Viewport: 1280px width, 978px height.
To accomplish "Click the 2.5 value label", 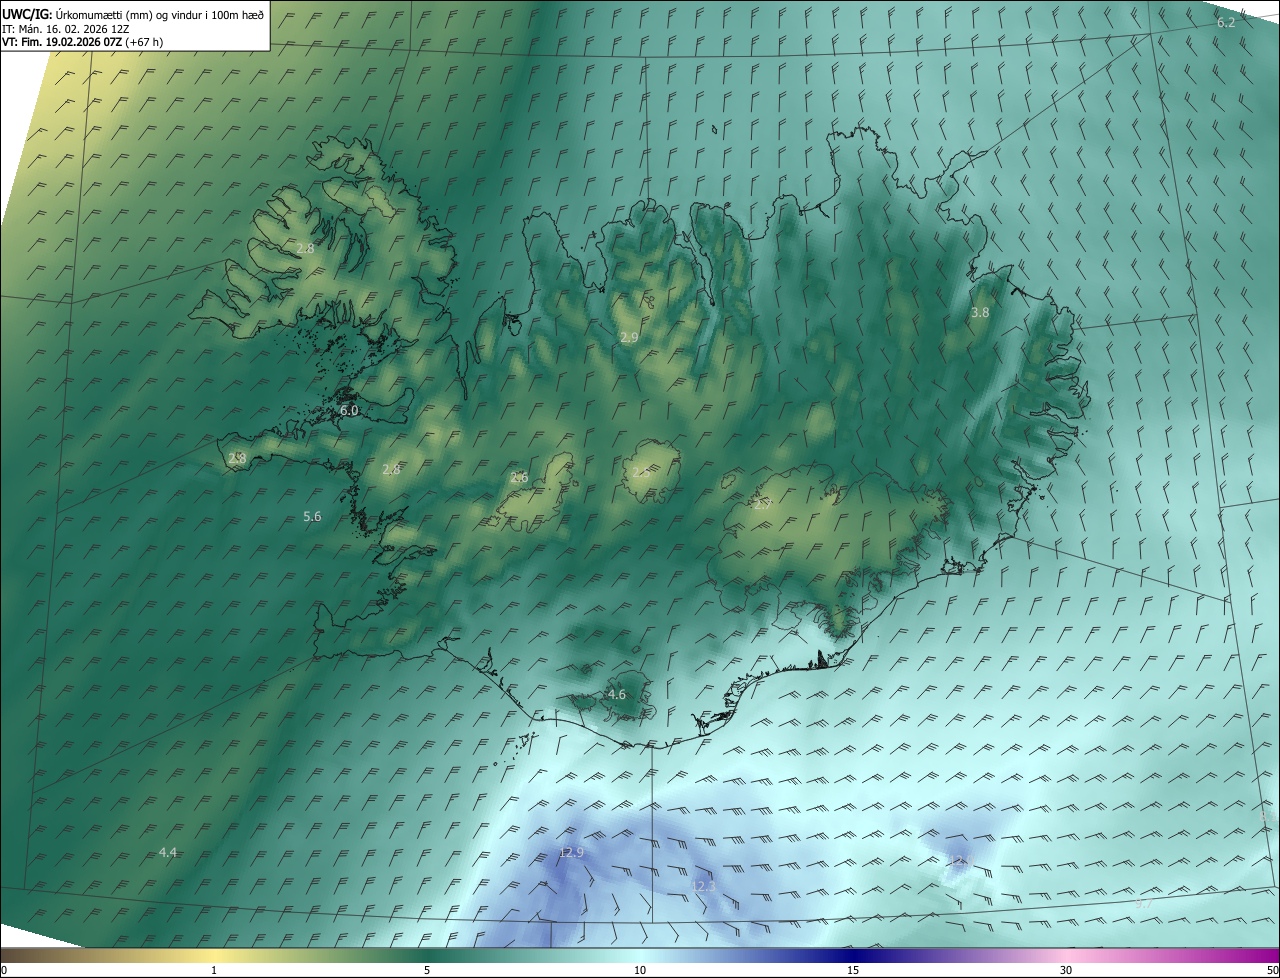I will (641, 471).
